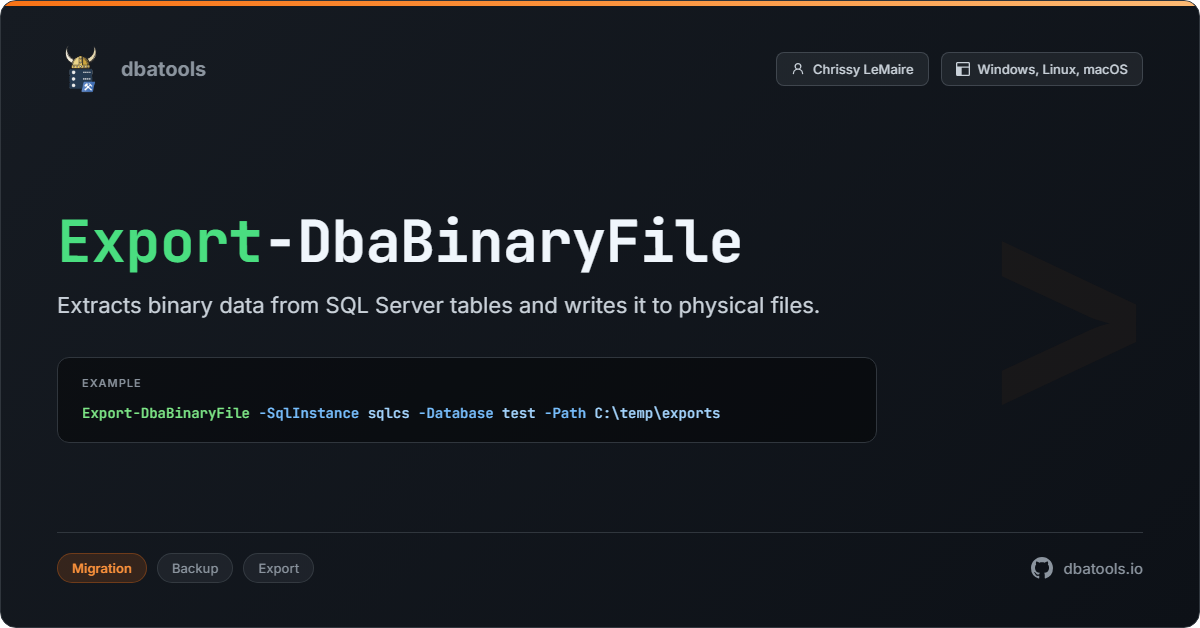Click the EXAMPLE label in code box
The image size is (1200, 628).
111,383
